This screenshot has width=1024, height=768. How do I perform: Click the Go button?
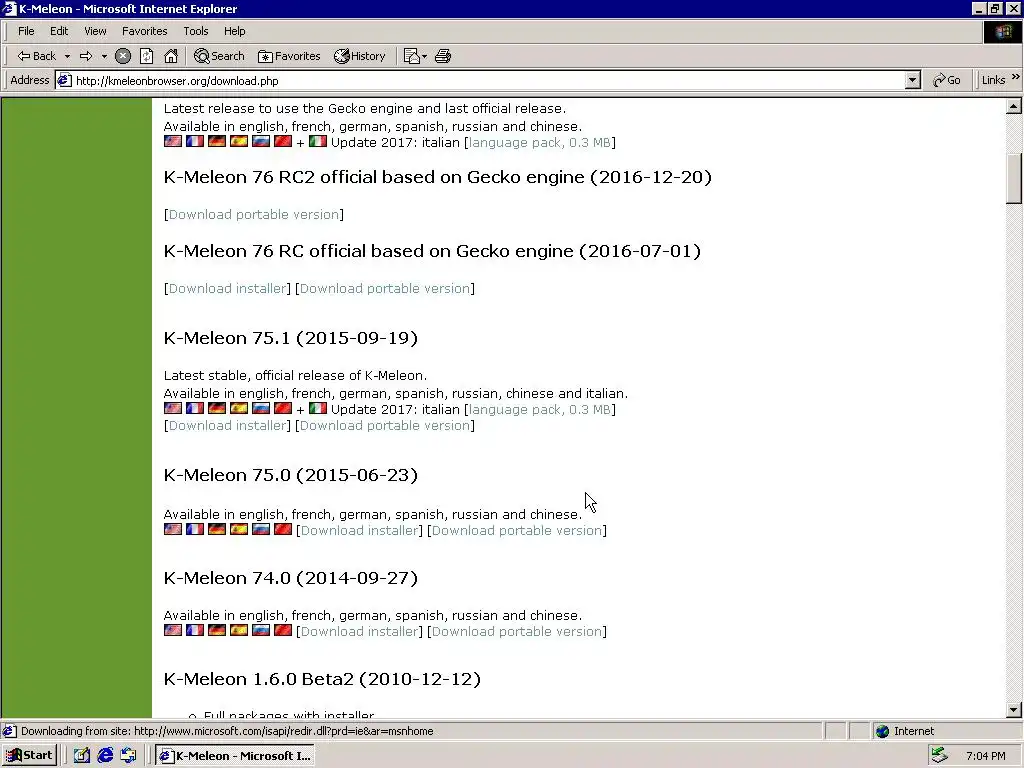click(x=947, y=80)
